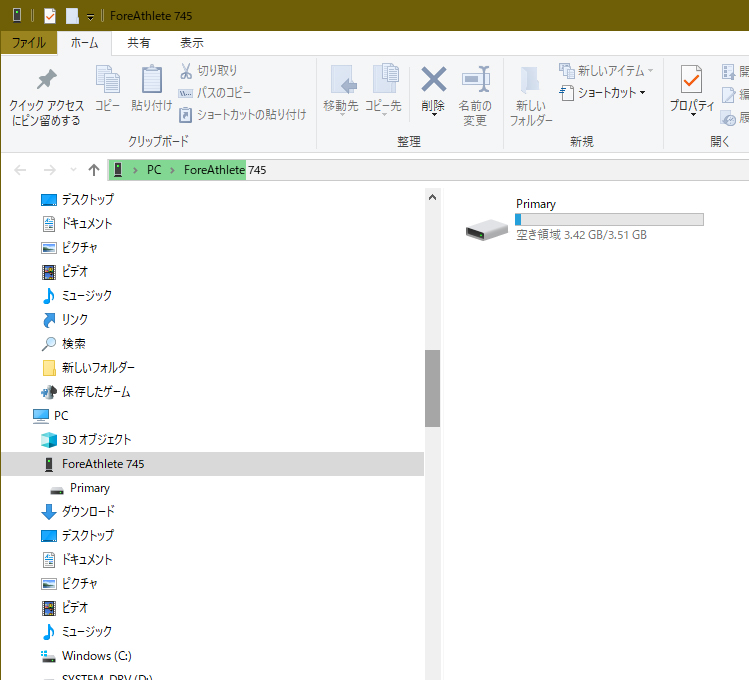Select ForeAthlete 745 in the navigation tree
Screen dimensions: 749x680
213,464
